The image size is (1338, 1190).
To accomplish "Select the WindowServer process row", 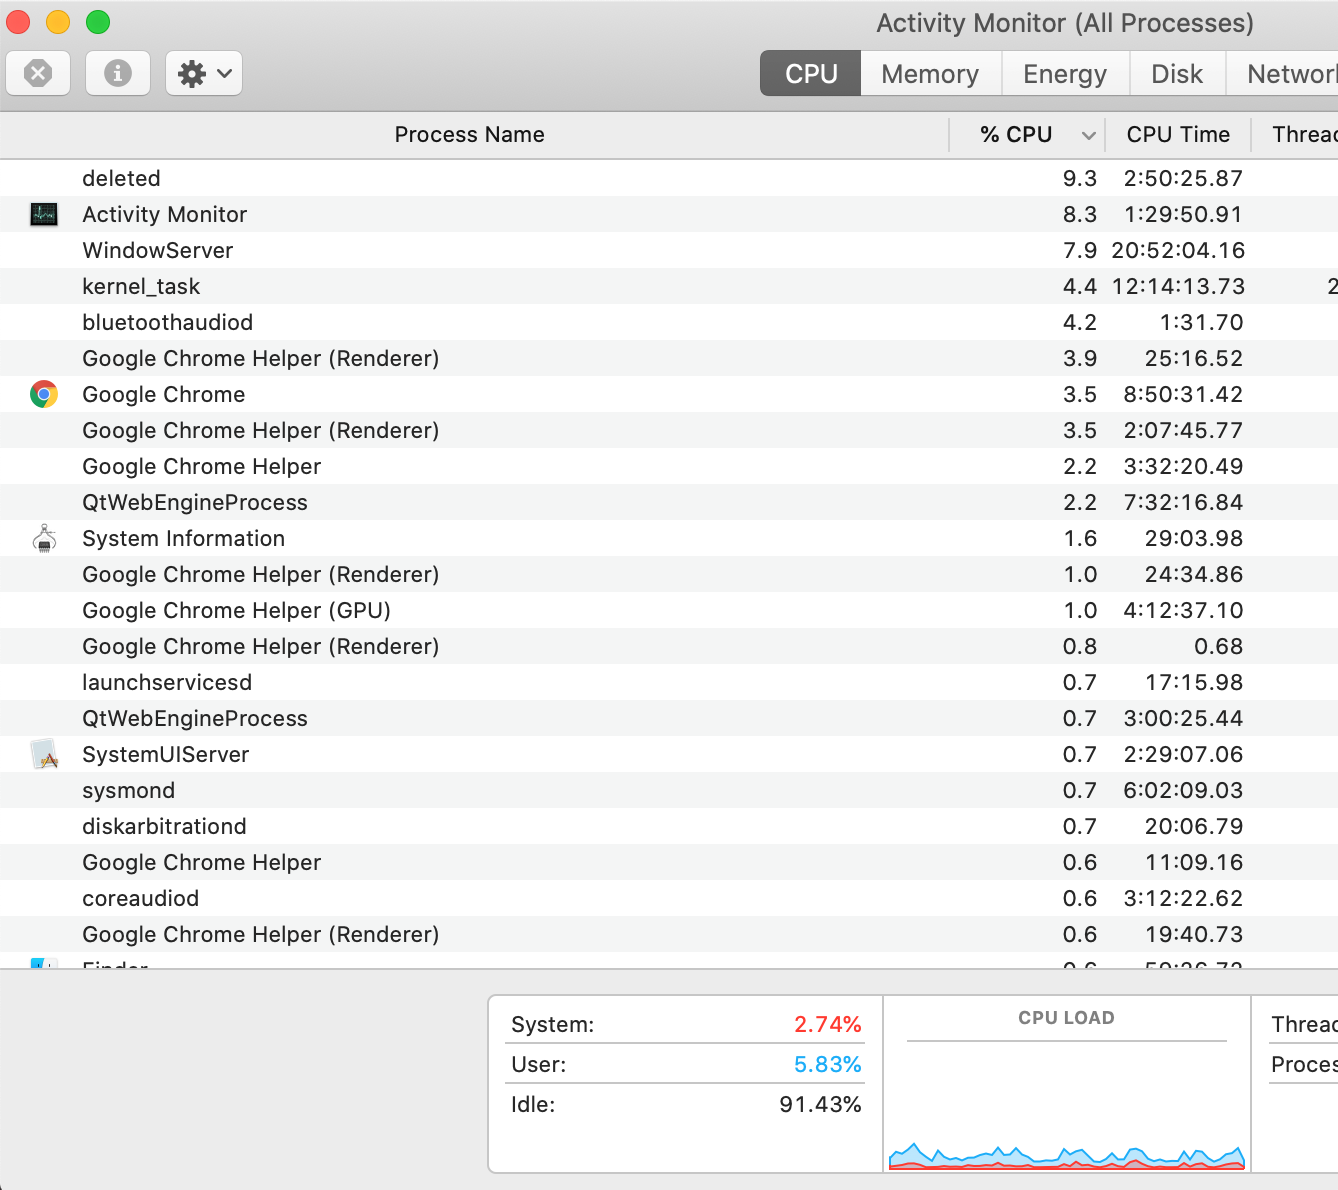I will point(669,250).
